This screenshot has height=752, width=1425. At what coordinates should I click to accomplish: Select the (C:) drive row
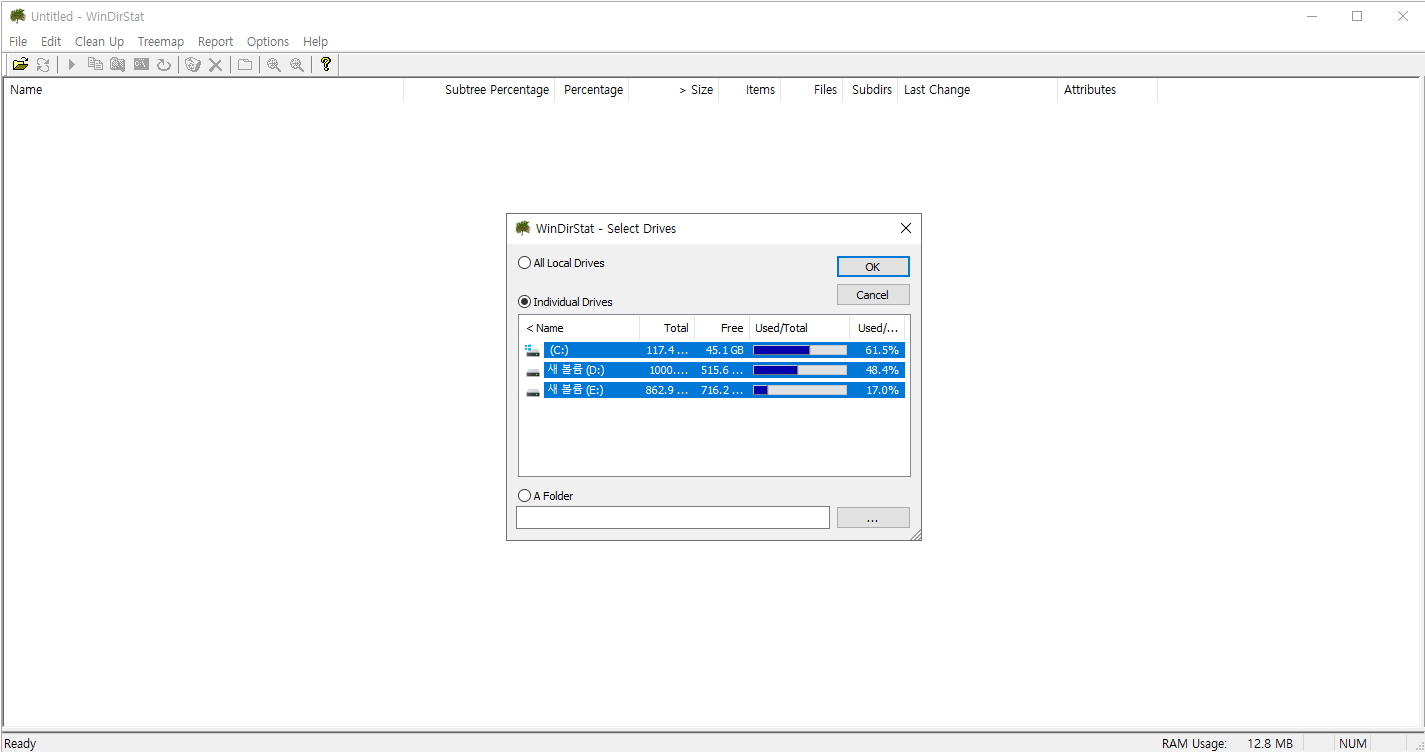(x=714, y=350)
